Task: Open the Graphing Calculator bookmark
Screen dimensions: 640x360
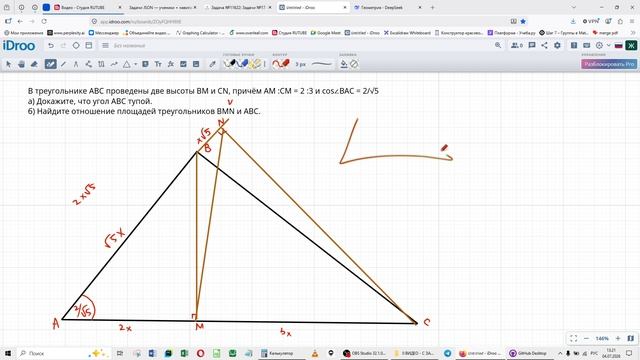Action: [200, 33]
